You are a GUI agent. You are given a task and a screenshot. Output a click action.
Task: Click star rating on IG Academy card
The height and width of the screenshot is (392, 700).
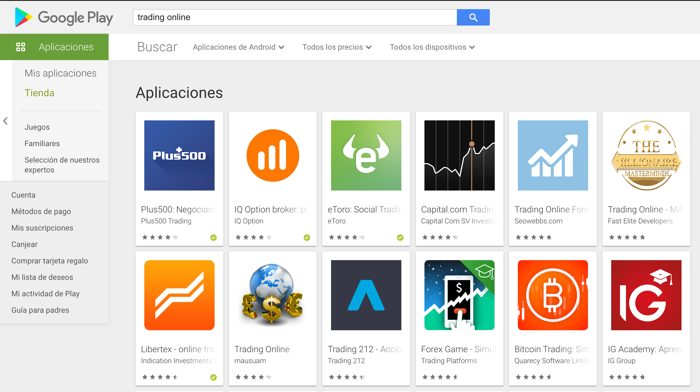click(x=627, y=377)
